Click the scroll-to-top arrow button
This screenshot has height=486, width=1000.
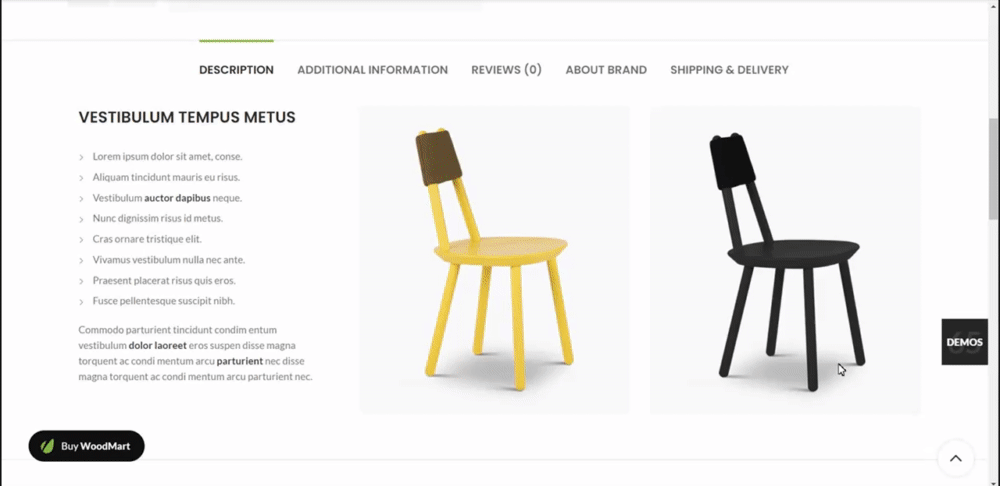955,457
